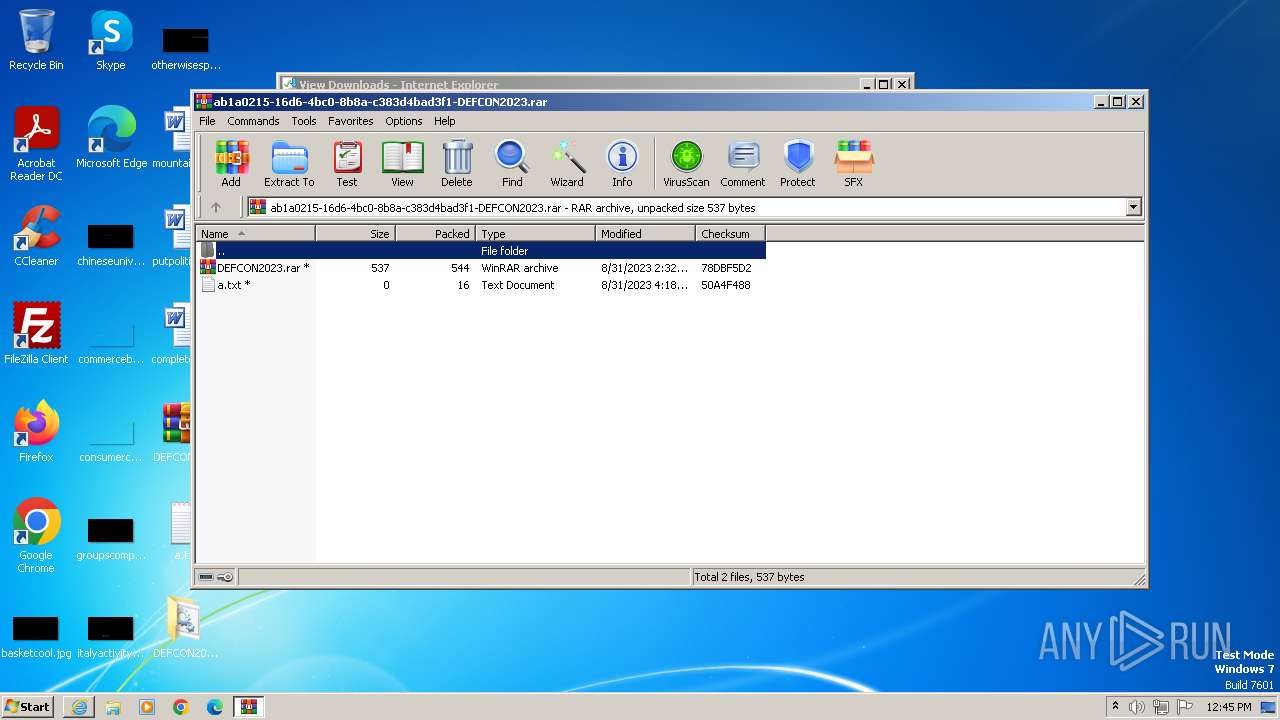Select the DEFCON2023.rar file row

[481, 268]
